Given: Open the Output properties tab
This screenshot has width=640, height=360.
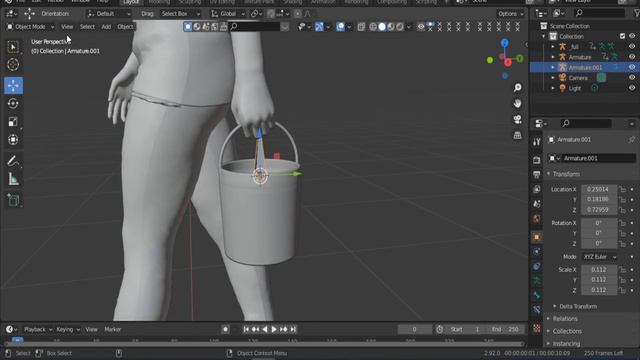Looking at the screenshot, I should coord(536,175).
